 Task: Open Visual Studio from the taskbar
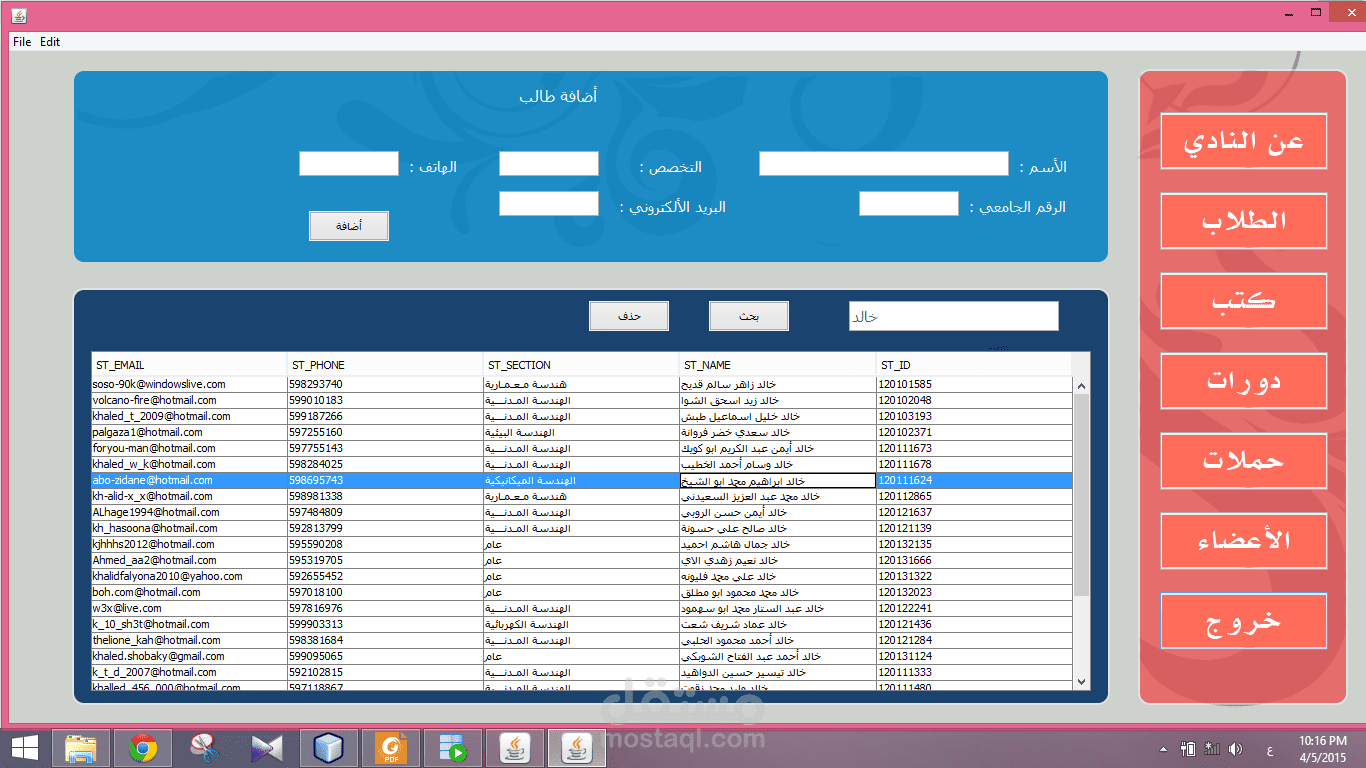tap(267, 748)
